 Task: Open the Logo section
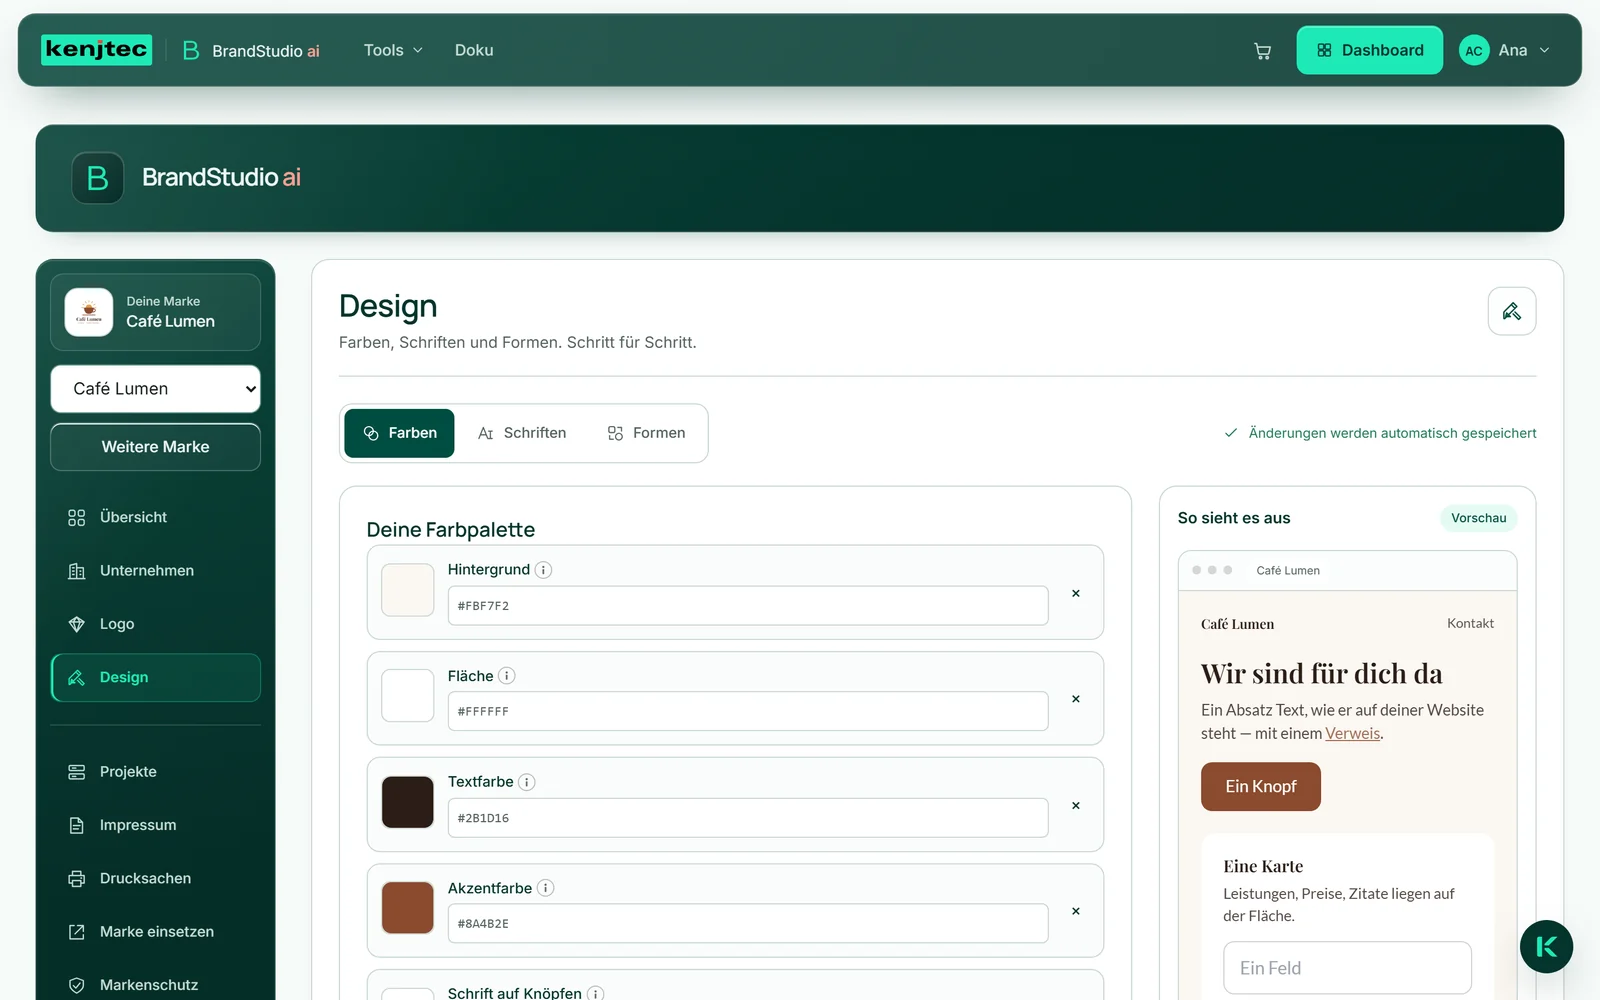point(155,624)
